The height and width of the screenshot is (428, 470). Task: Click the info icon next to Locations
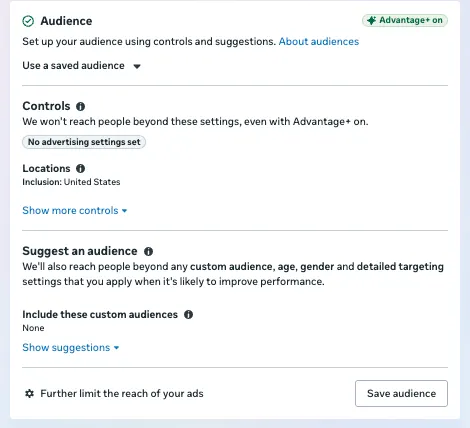coord(80,168)
